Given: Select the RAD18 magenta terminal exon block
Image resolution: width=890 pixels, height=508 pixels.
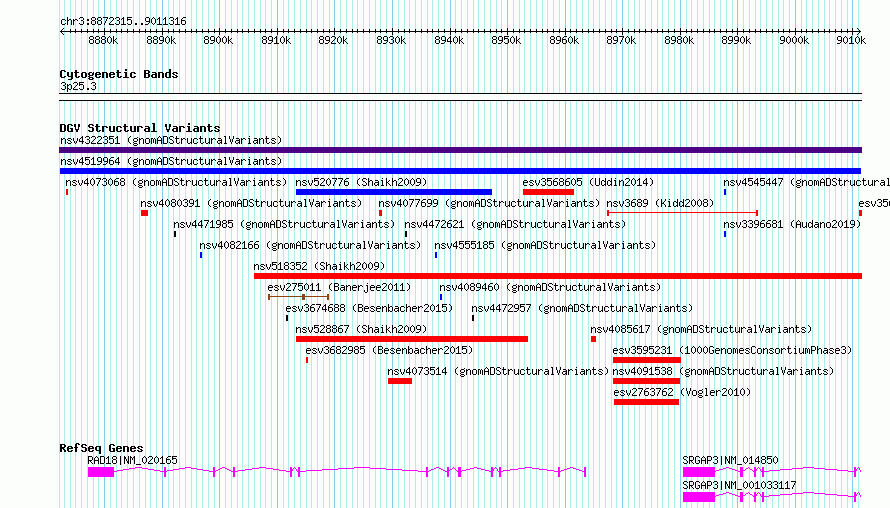Looking at the screenshot, I should click(x=100, y=472).
